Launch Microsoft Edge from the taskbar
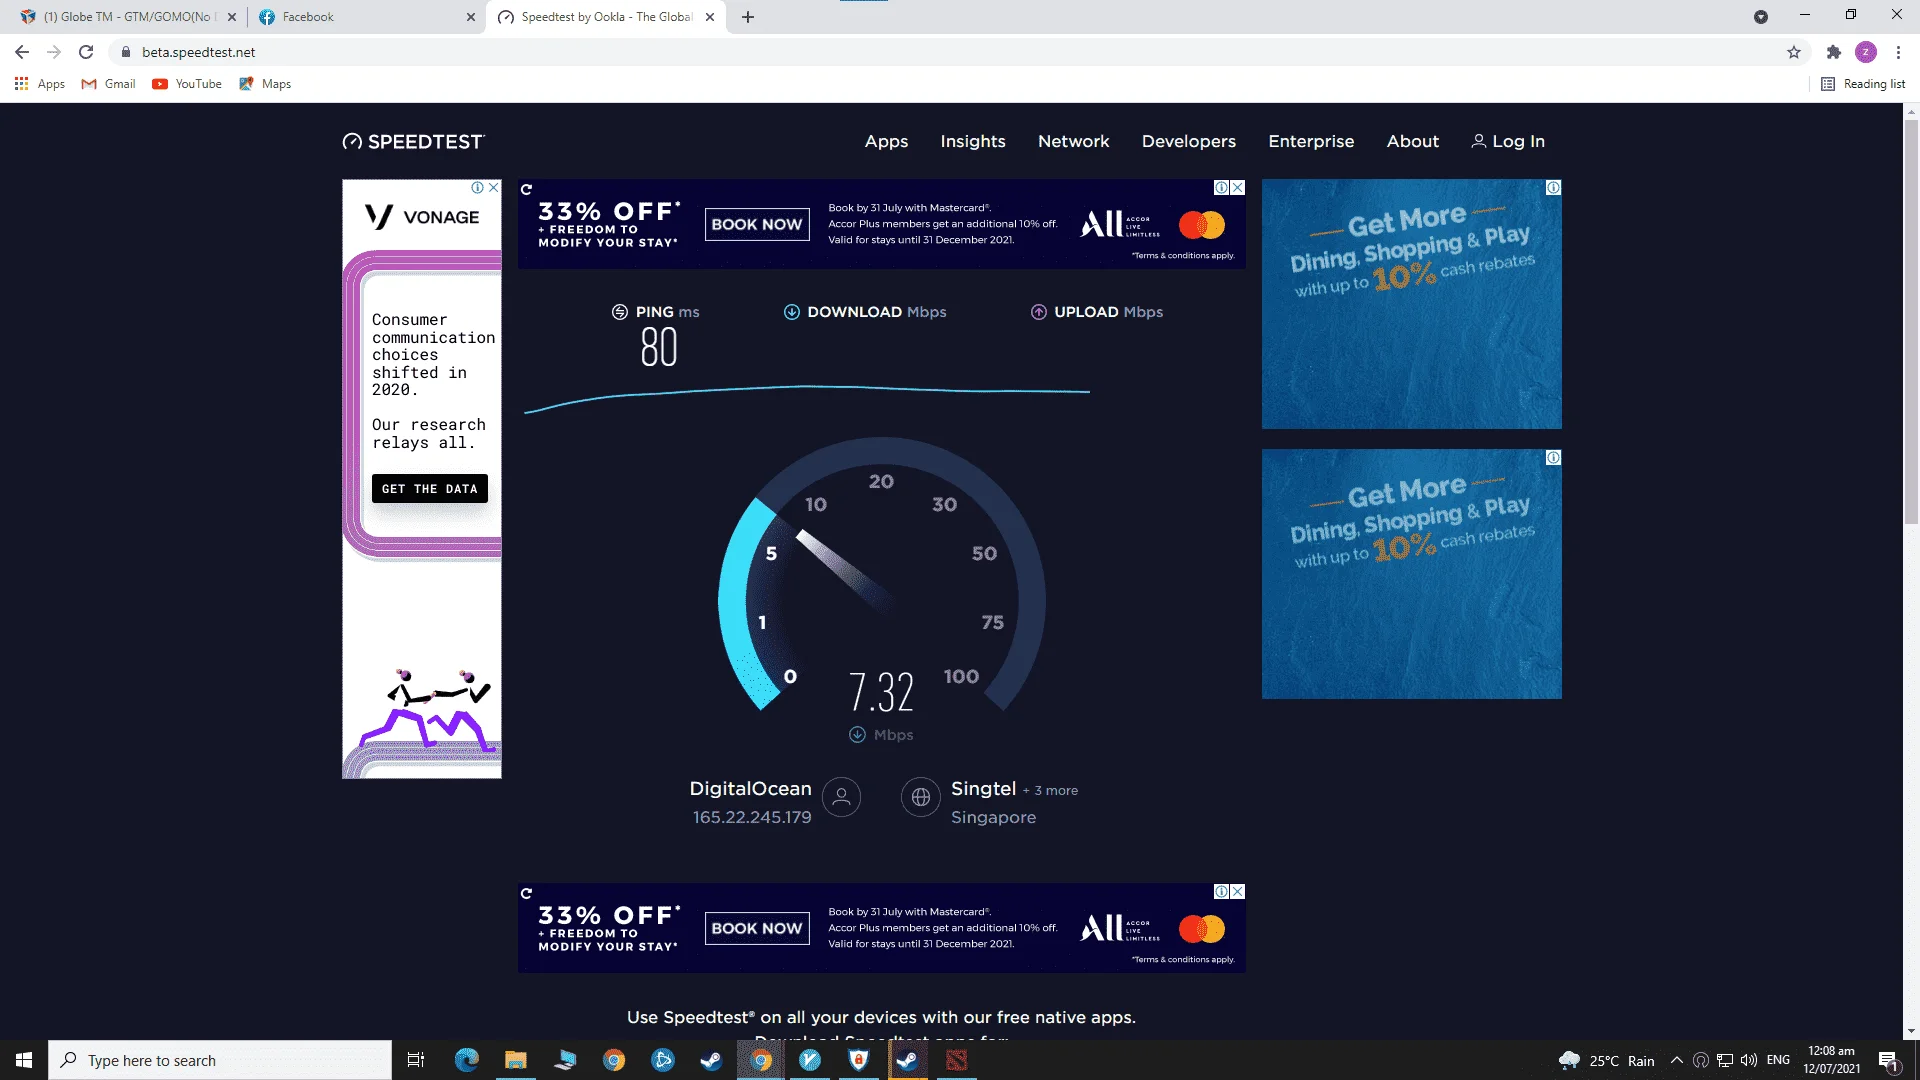 466,1060
